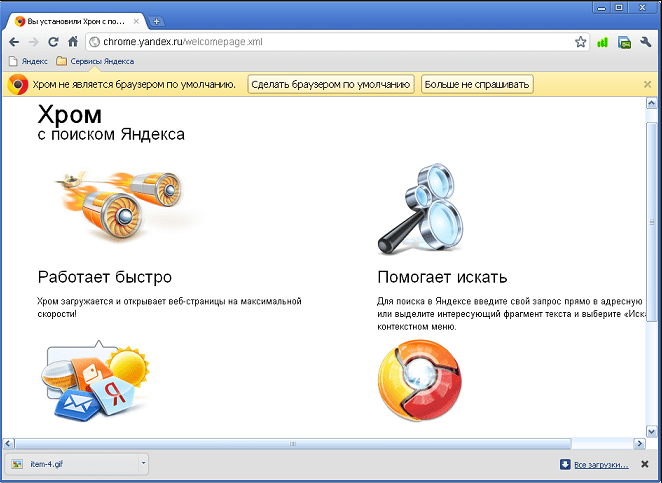The image size is (662, 483).
Task: Expand the item-4.gif download options arrow
Action: [x=143, y=463]
